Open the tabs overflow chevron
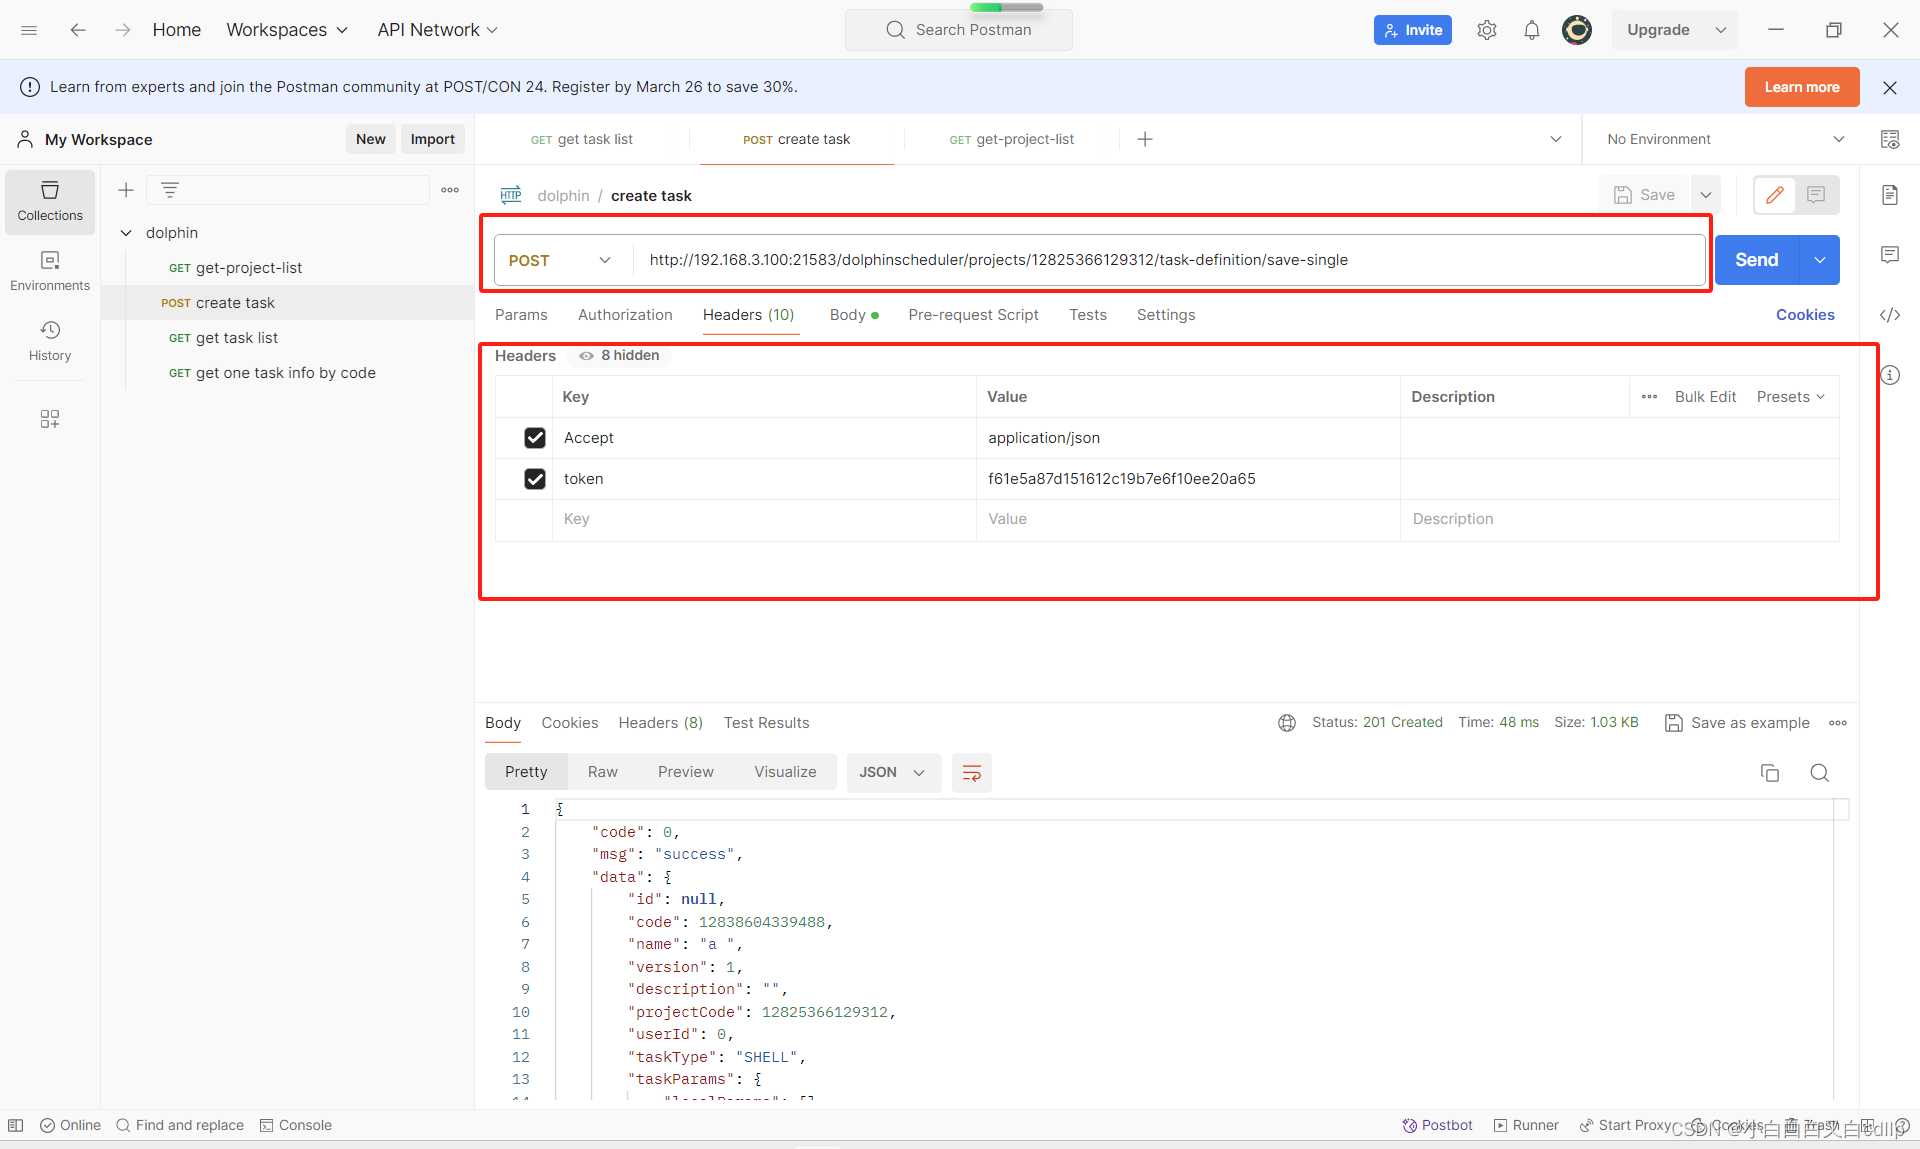The image size is (1920, 1149). pyautogui.click(x=1556, y=139)
